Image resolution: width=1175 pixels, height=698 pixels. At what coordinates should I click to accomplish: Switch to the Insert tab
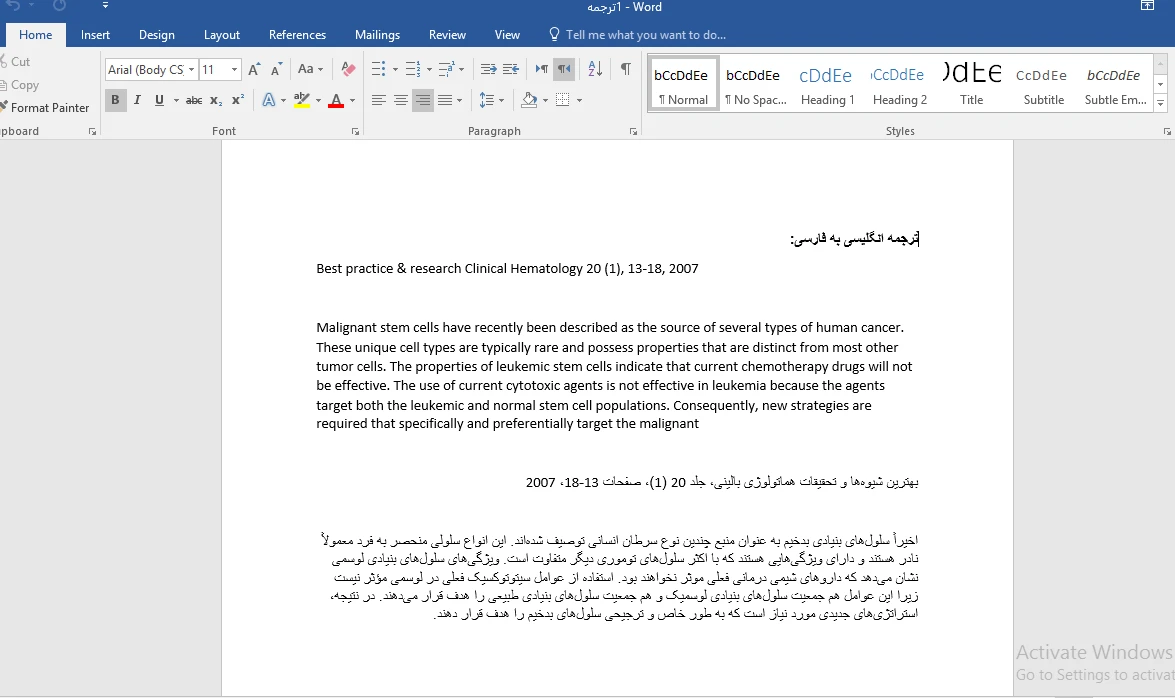coord(95,35)
